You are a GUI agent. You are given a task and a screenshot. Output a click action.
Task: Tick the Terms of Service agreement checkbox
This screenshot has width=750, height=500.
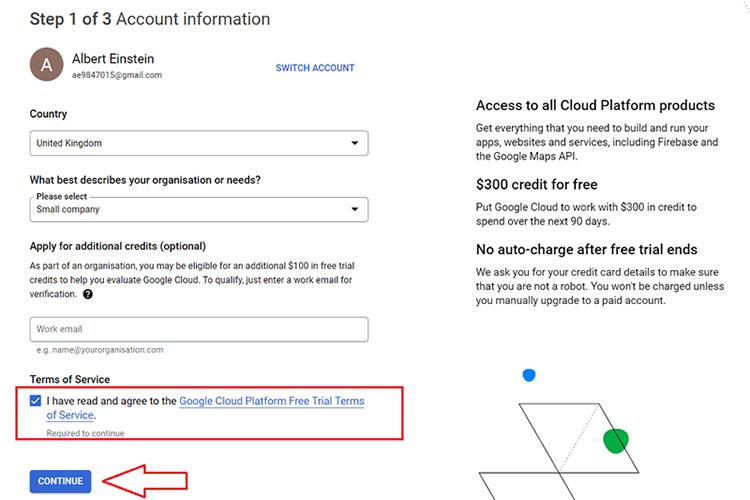35,400
